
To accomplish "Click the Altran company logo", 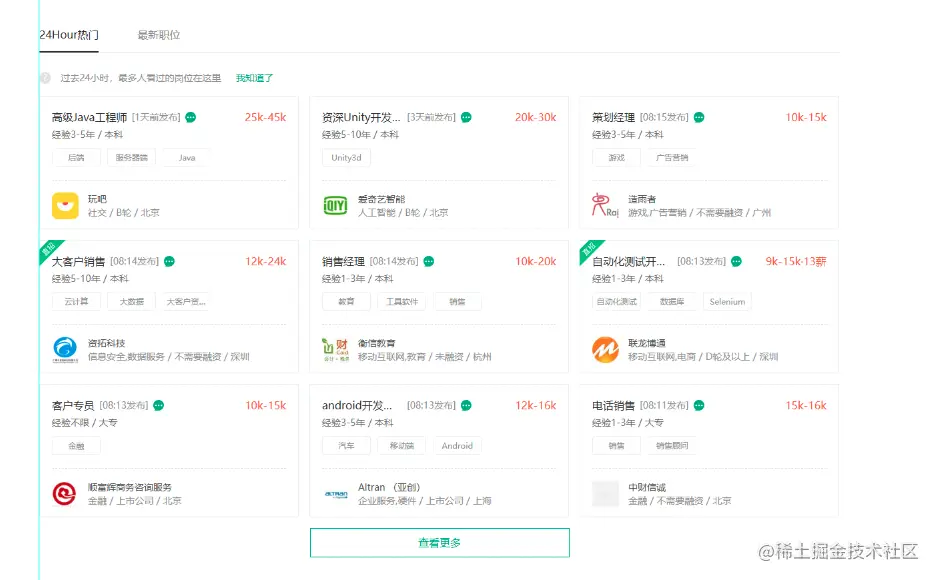I will pos(336,494).
